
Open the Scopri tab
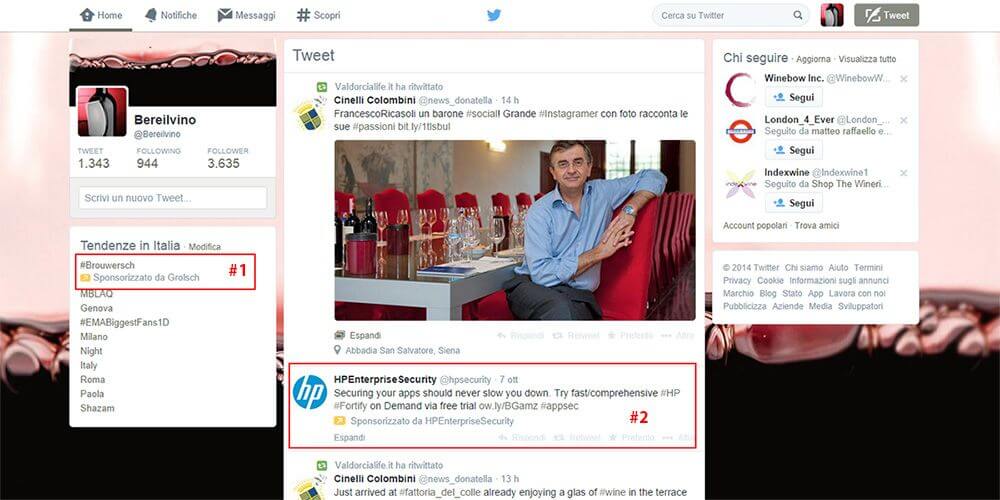(x=318, y=15)
